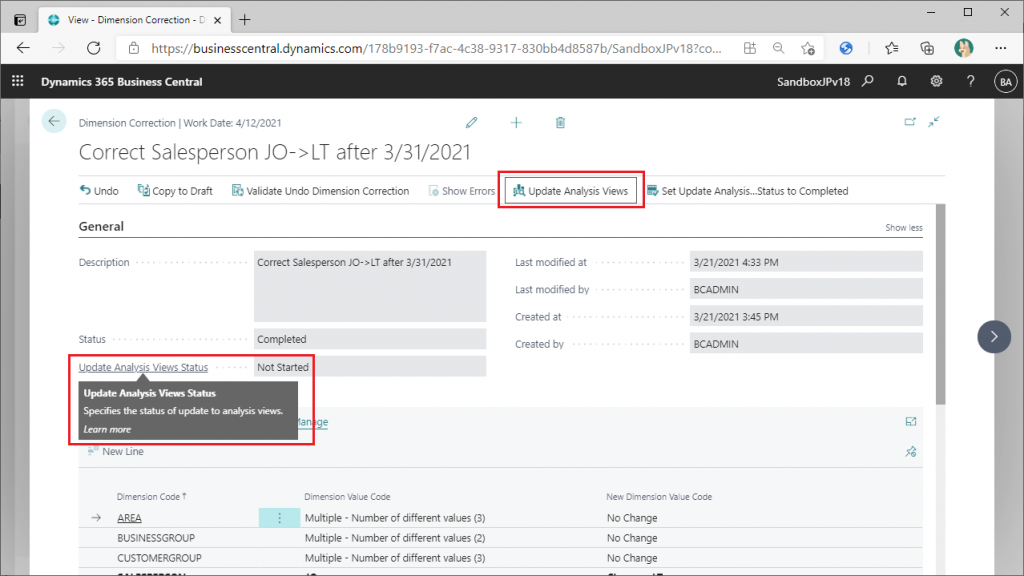Click Learn more in the tooltip
The height and width of the screenshot is (576, 1024).
tap(107, 429)
